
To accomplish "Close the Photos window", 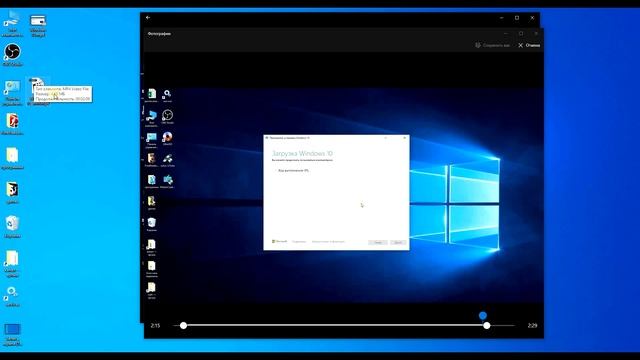I will point(532,18).
